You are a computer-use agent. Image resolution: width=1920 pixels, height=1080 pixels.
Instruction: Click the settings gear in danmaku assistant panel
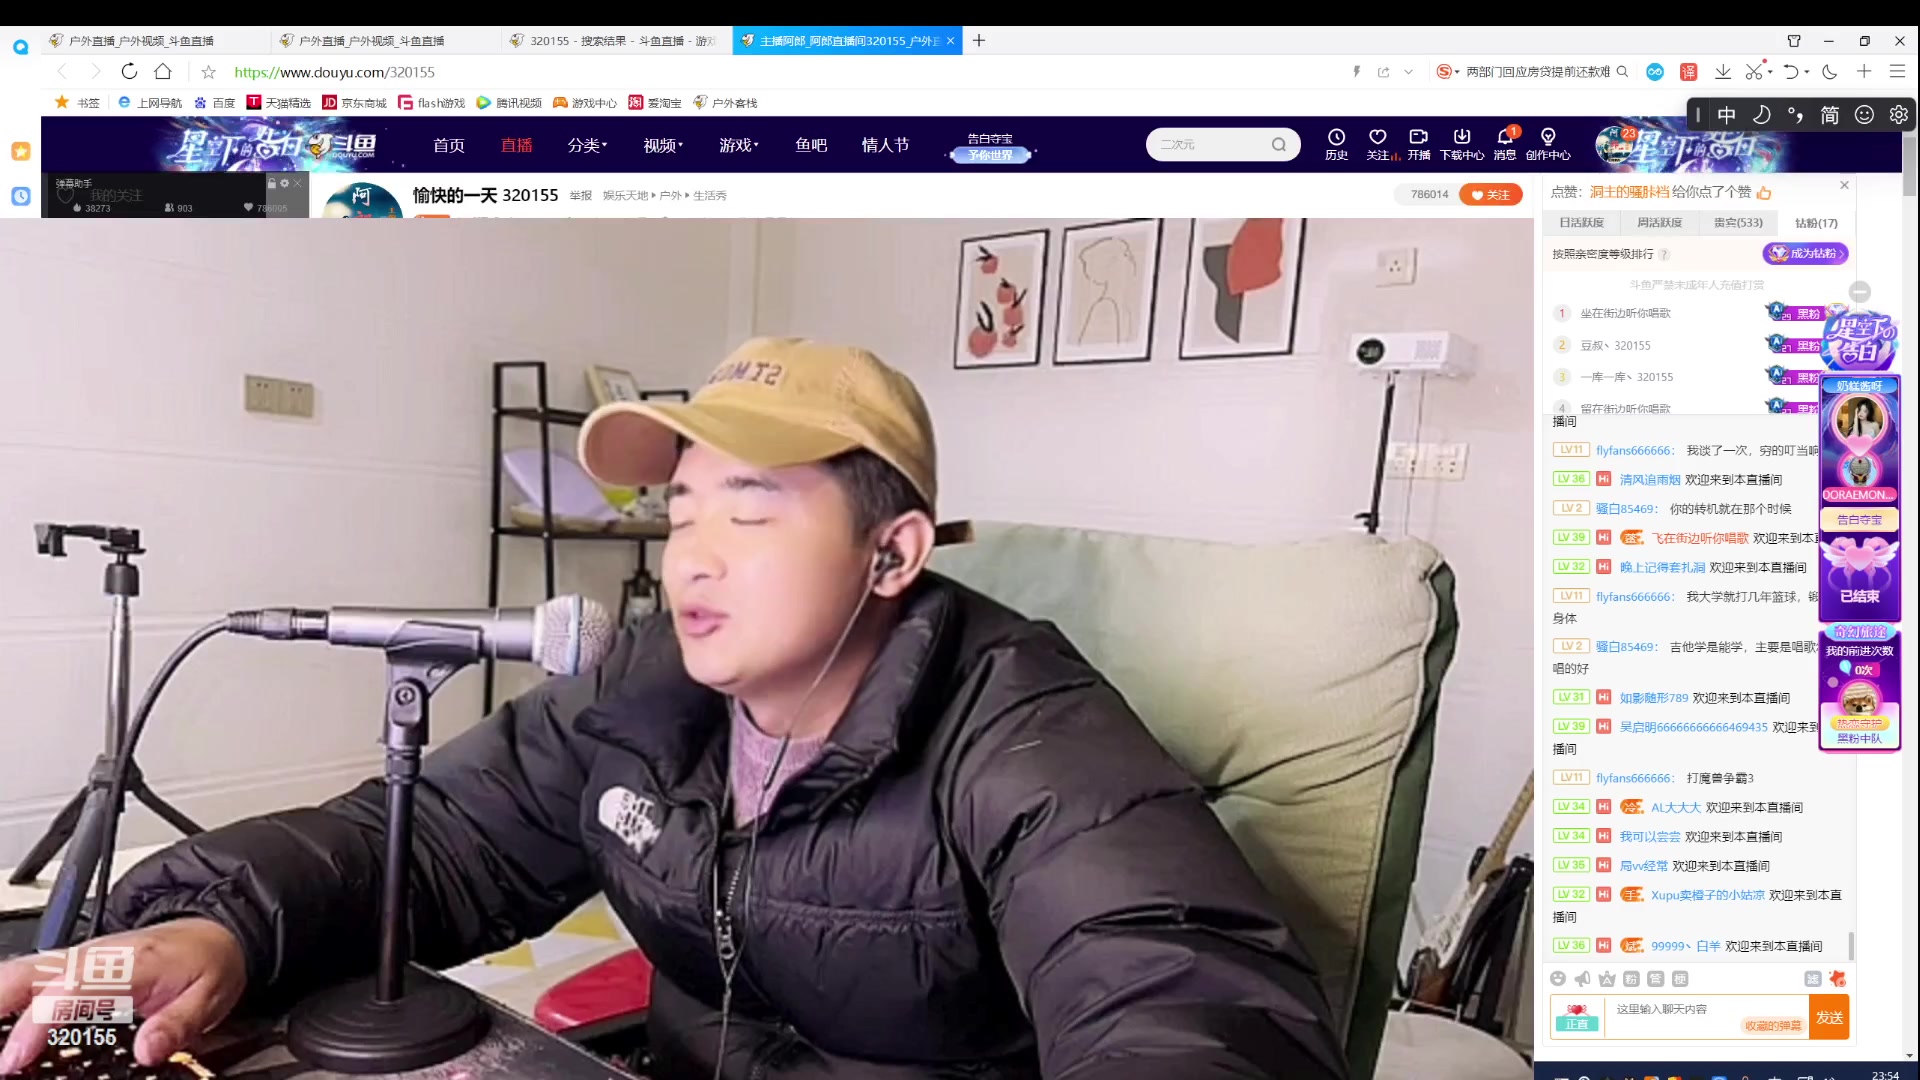point(284,183)
